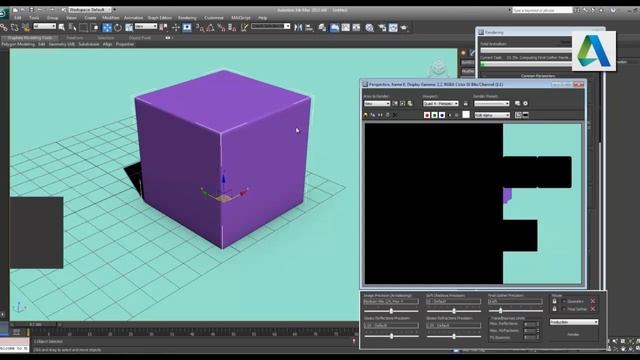Toggle Percent Snap in main toolbar
Viewport: 640px width, 360px height.
tap(221, 27)
